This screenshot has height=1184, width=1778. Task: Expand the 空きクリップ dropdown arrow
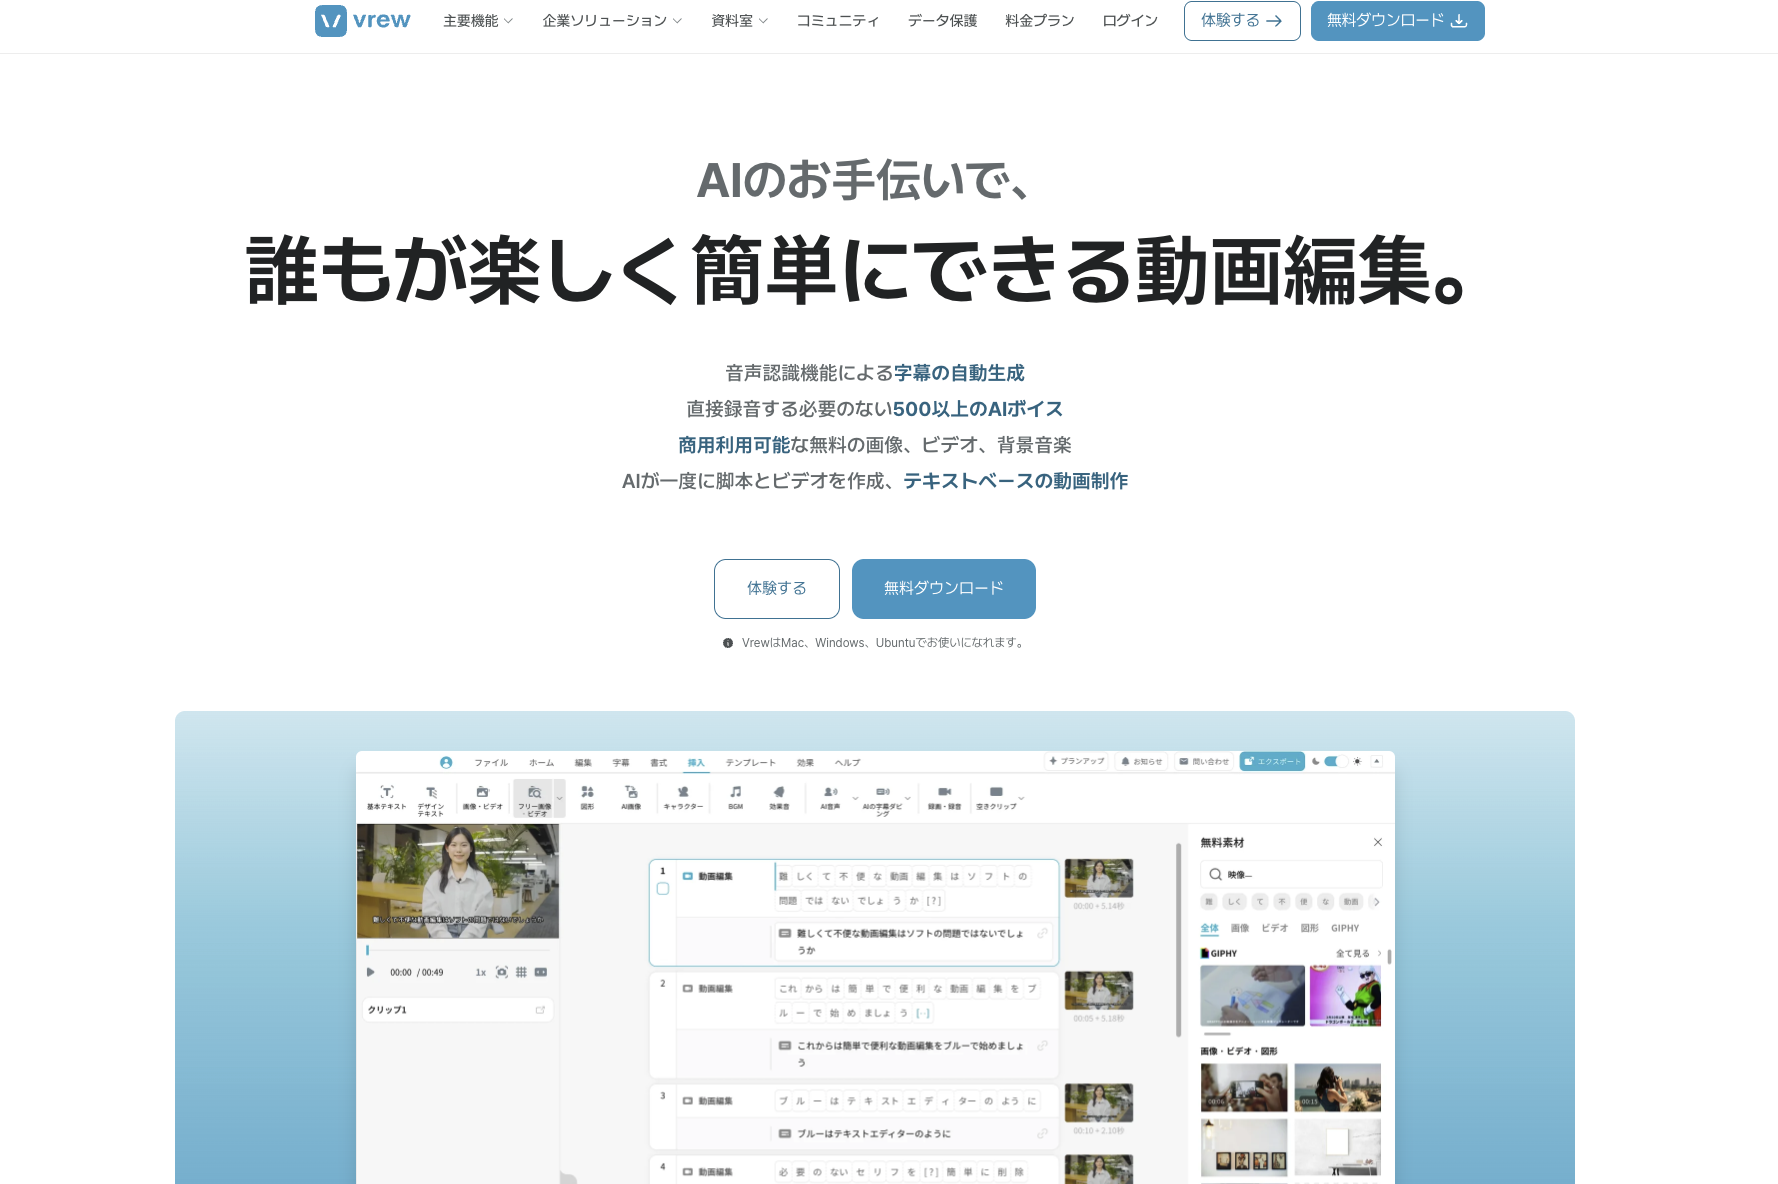[1021, 798]
